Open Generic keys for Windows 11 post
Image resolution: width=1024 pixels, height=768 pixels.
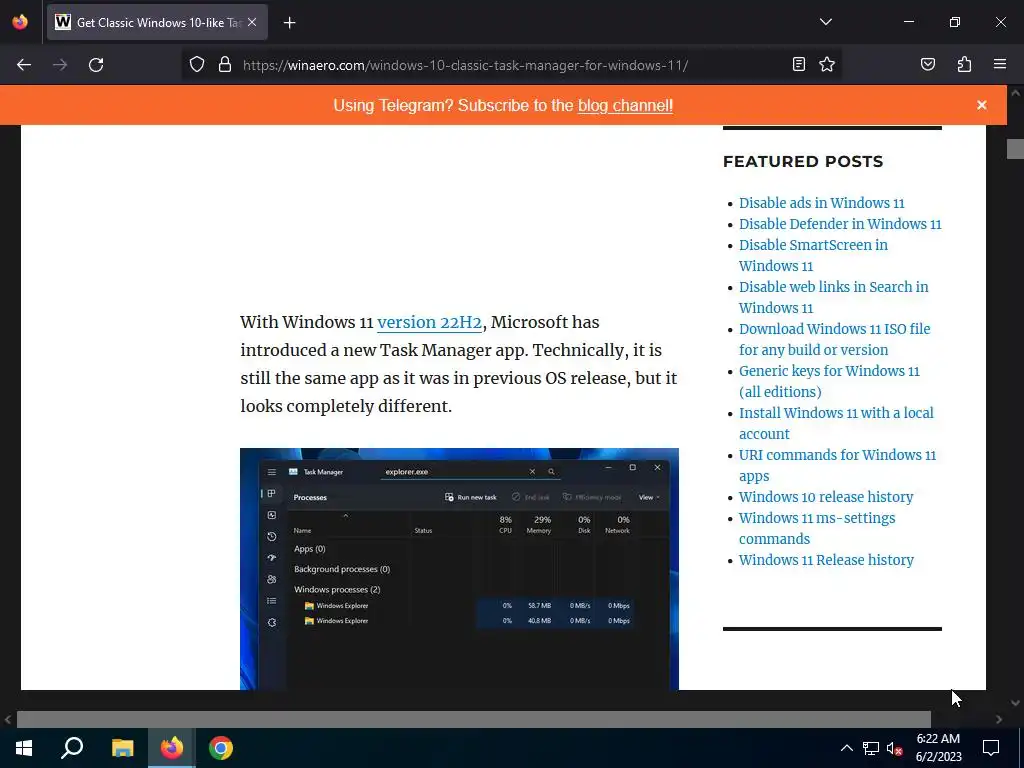point(829,381)
